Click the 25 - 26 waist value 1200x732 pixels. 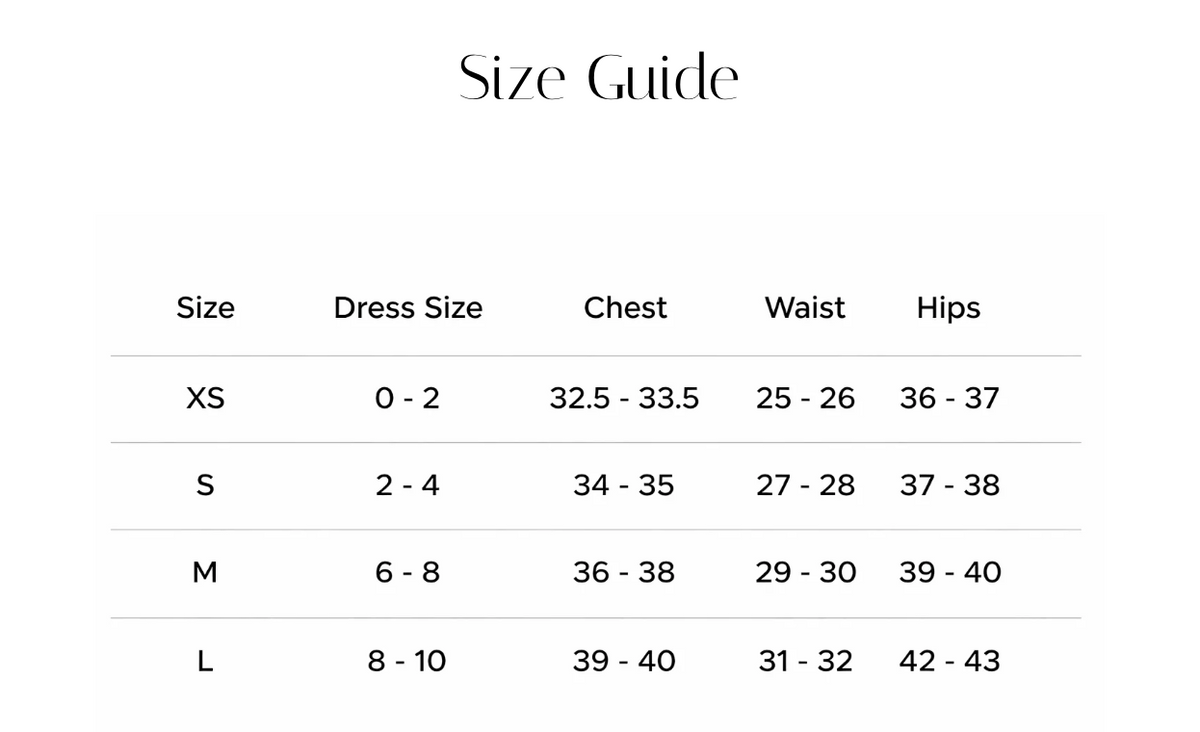(x=806, y=398)
